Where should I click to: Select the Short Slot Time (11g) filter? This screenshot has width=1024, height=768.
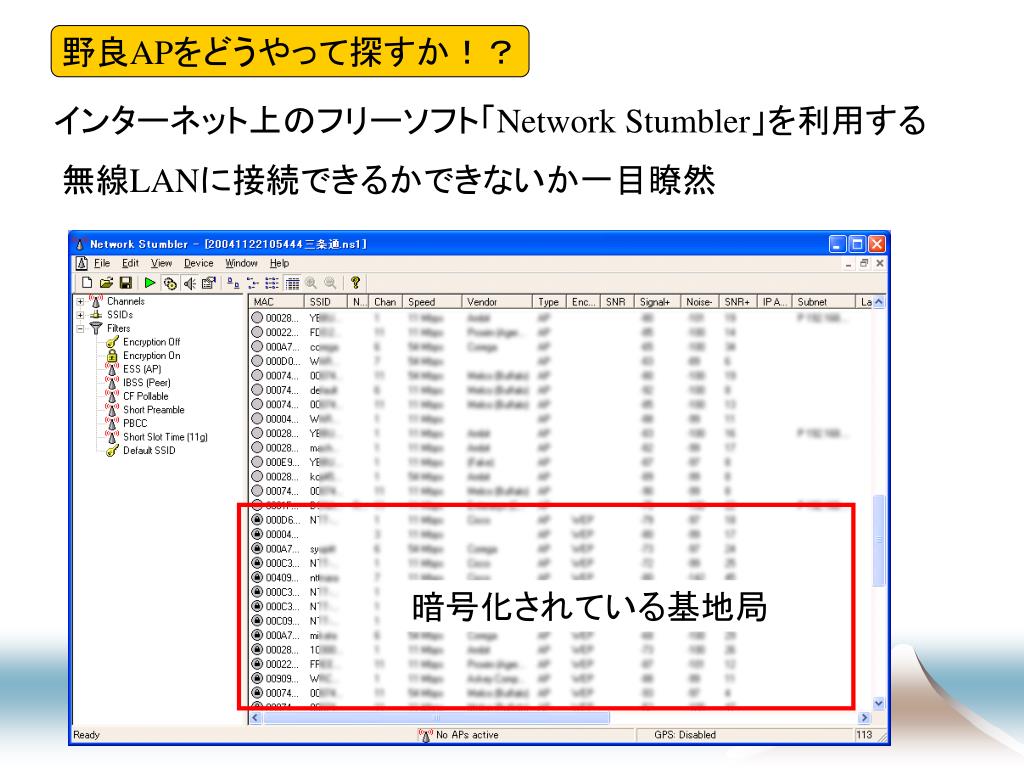click(x=165, y=437)
